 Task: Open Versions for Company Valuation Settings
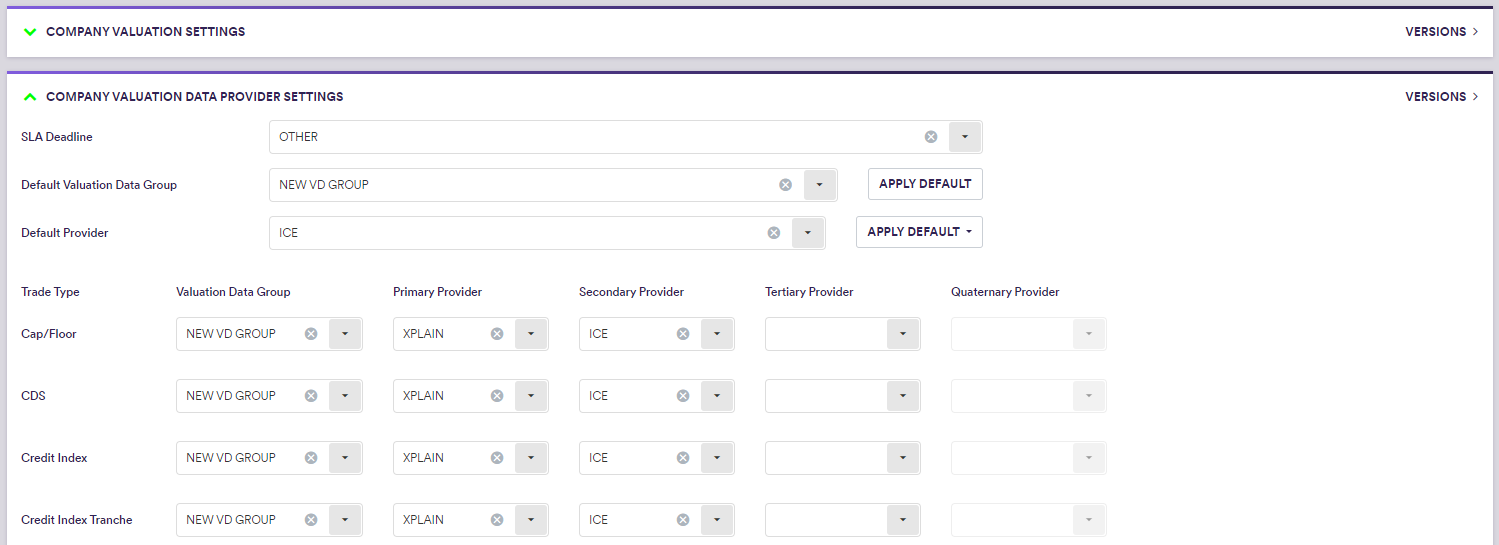[x=1441, y=32]
